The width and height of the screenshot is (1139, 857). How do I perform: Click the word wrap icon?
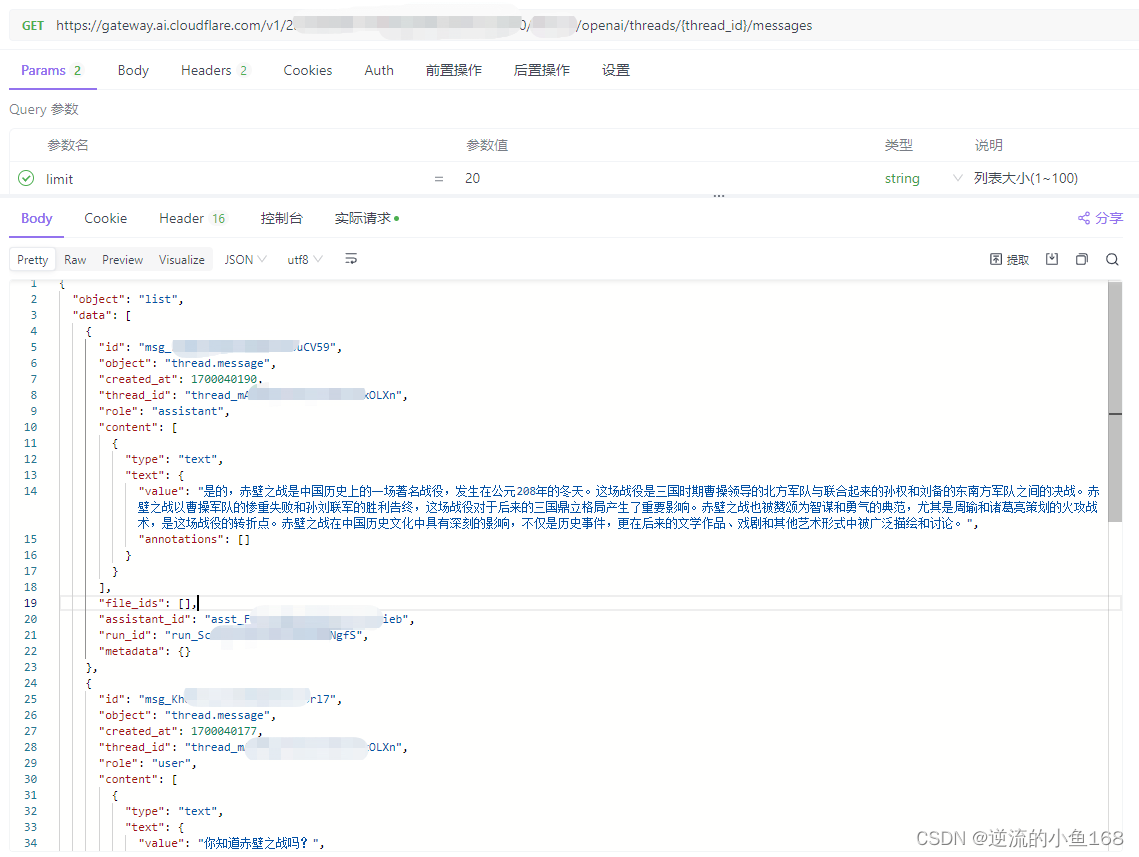click(351, 260)
